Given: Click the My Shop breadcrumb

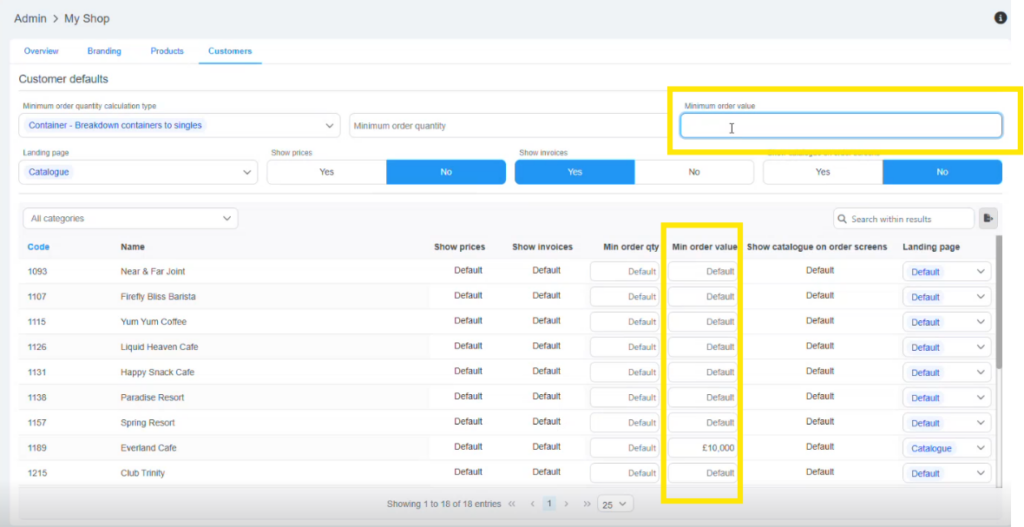Looking at the screenshot, I should tap(87, 18).
